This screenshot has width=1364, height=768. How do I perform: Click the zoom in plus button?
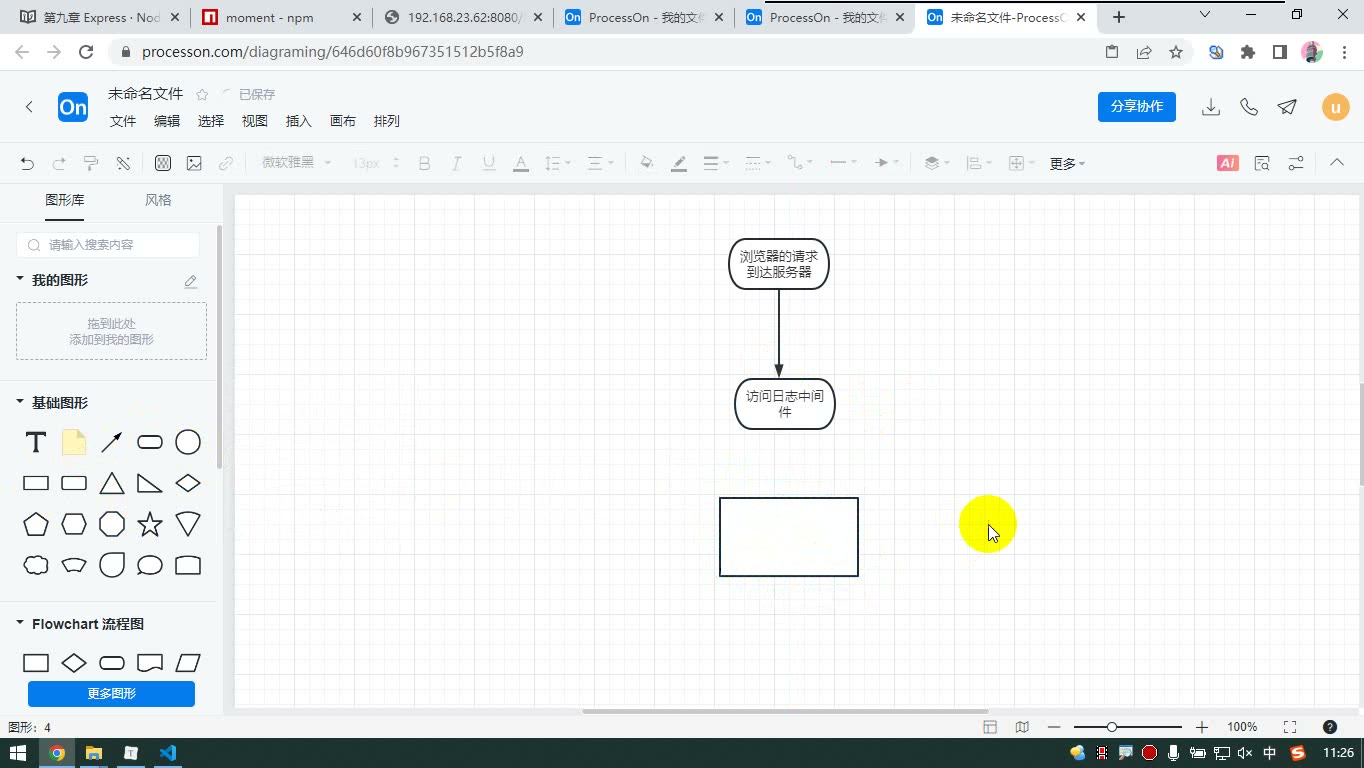tap(1202, 727)
